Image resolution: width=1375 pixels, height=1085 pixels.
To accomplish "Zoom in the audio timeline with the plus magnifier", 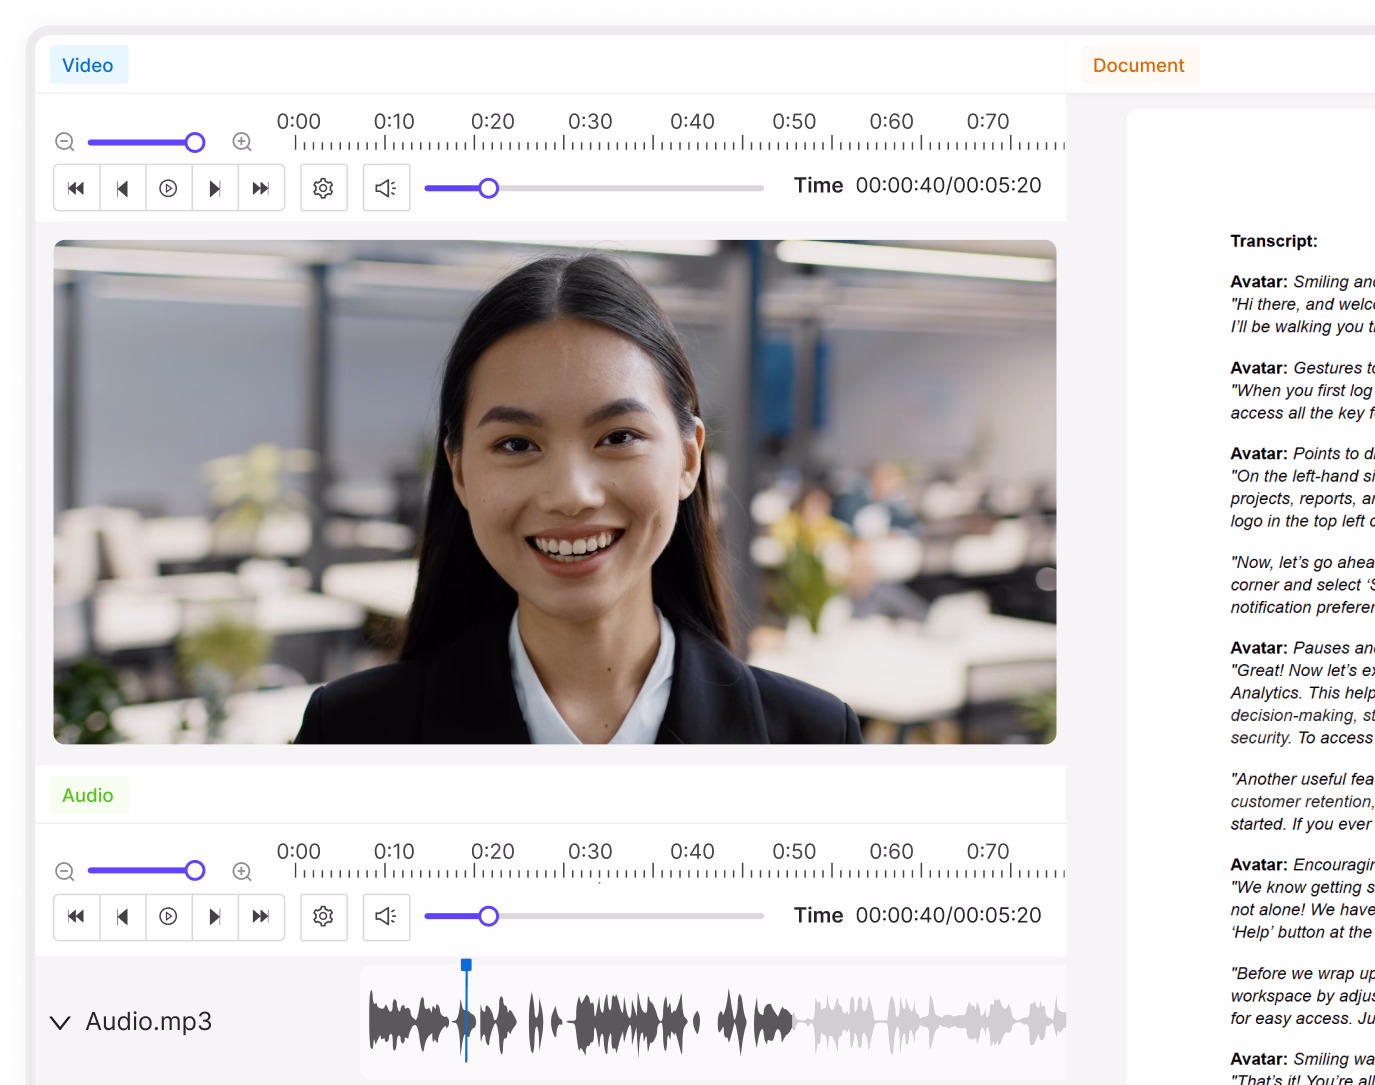I will [242, 871].
